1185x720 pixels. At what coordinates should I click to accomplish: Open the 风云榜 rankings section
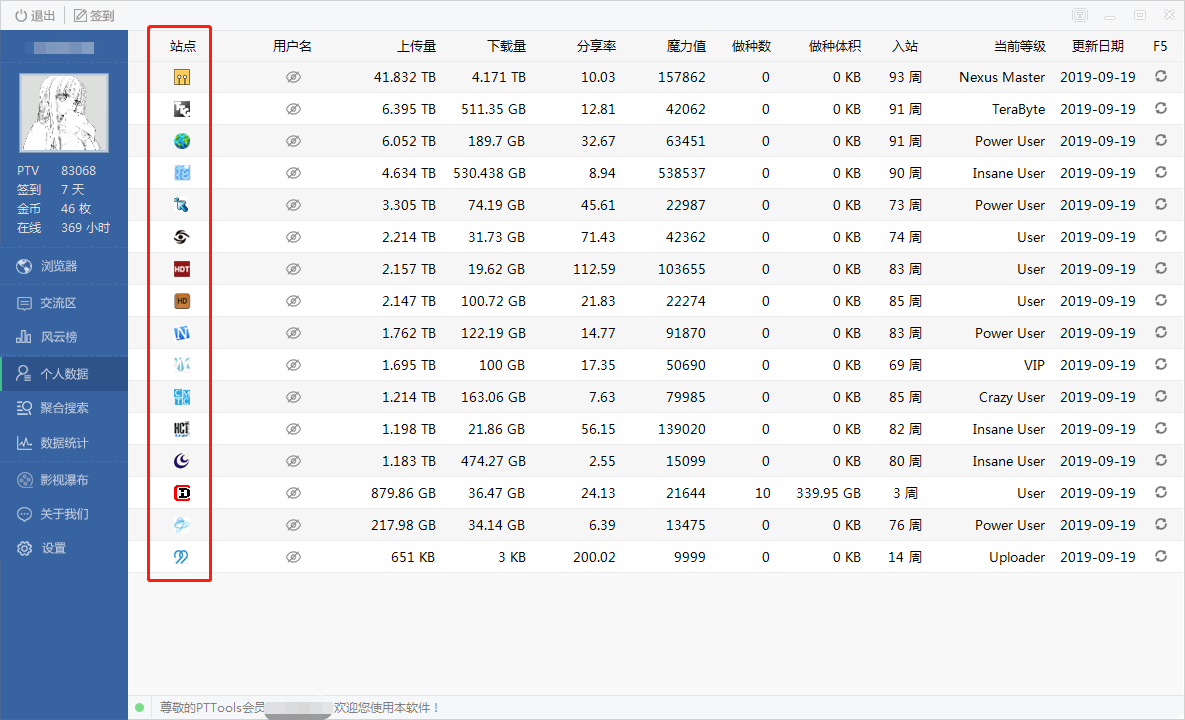point(63,337)
